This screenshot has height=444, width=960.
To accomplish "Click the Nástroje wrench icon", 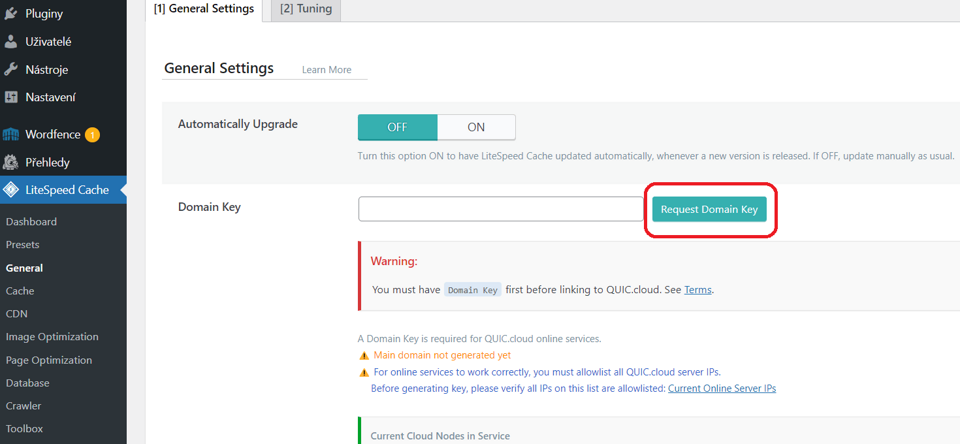I will click(x=10, y=70).
